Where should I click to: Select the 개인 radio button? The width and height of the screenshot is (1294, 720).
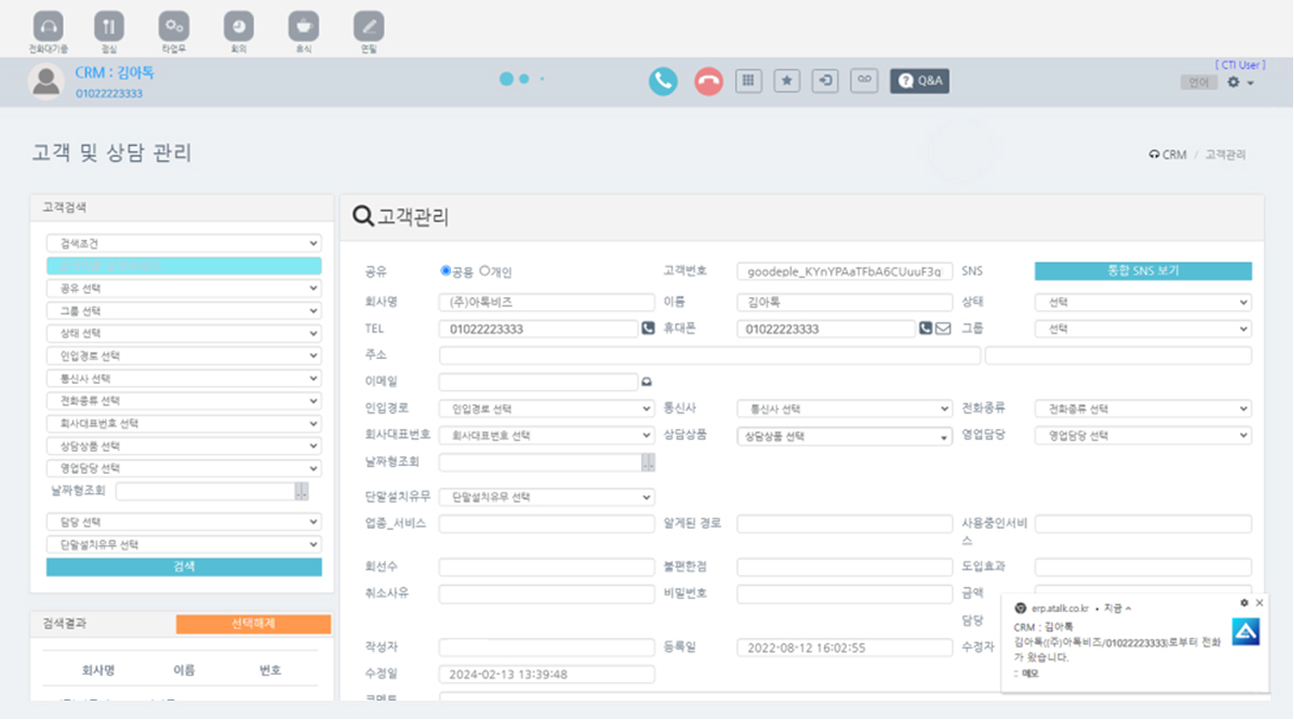485,271
